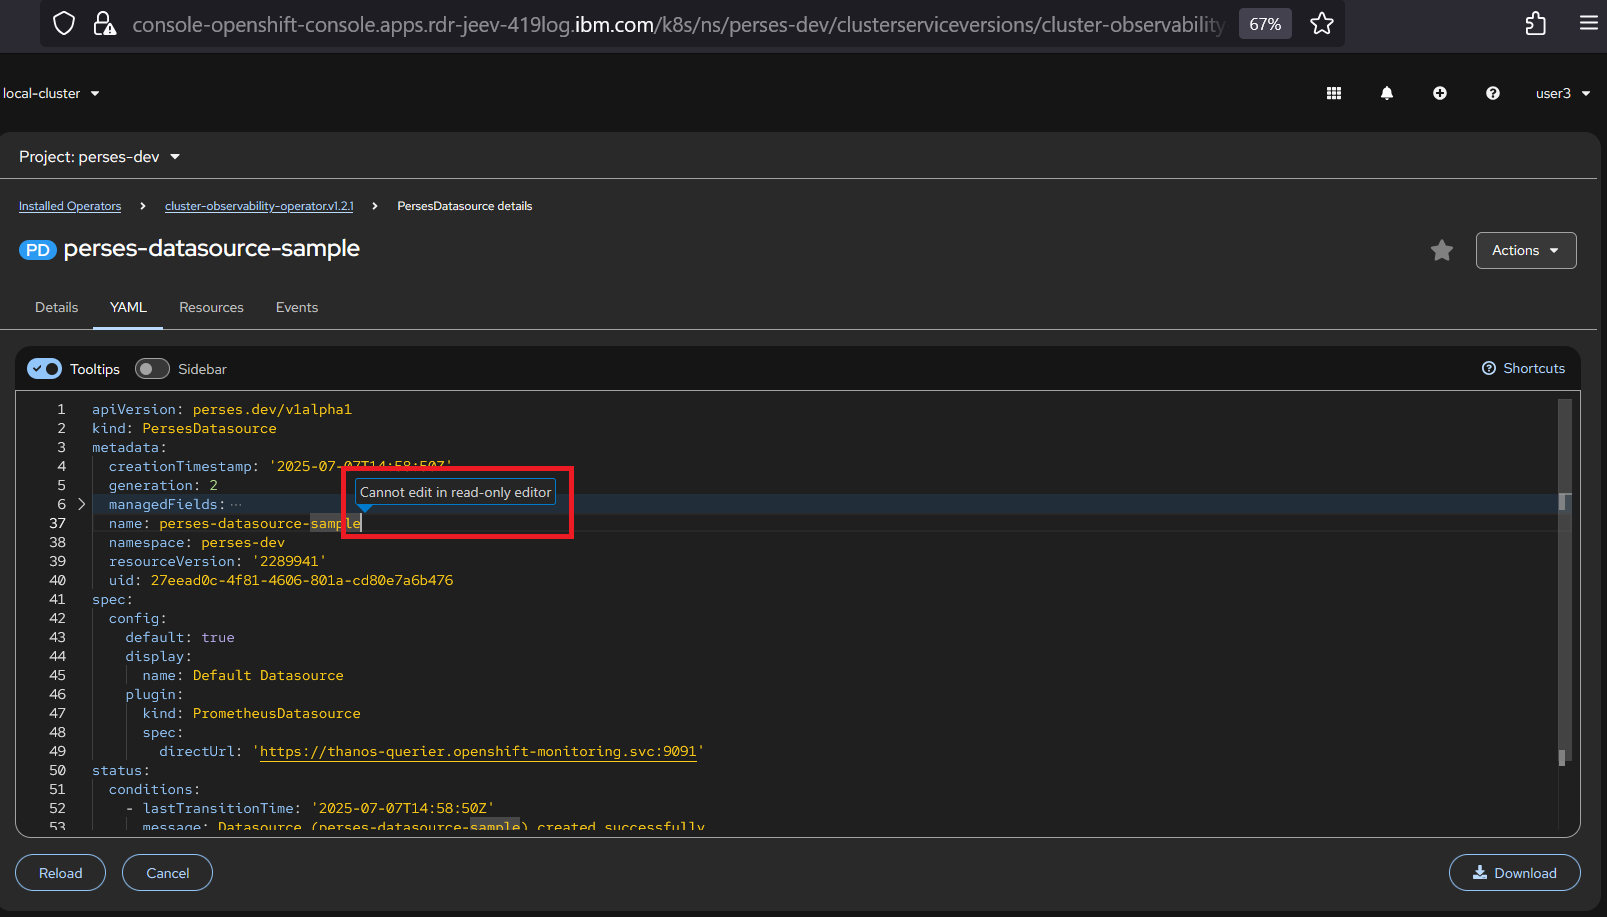Go to Installed Operators breadcrumb
The height and width of the screenshot is (917, 1607).
click(70, 206)
